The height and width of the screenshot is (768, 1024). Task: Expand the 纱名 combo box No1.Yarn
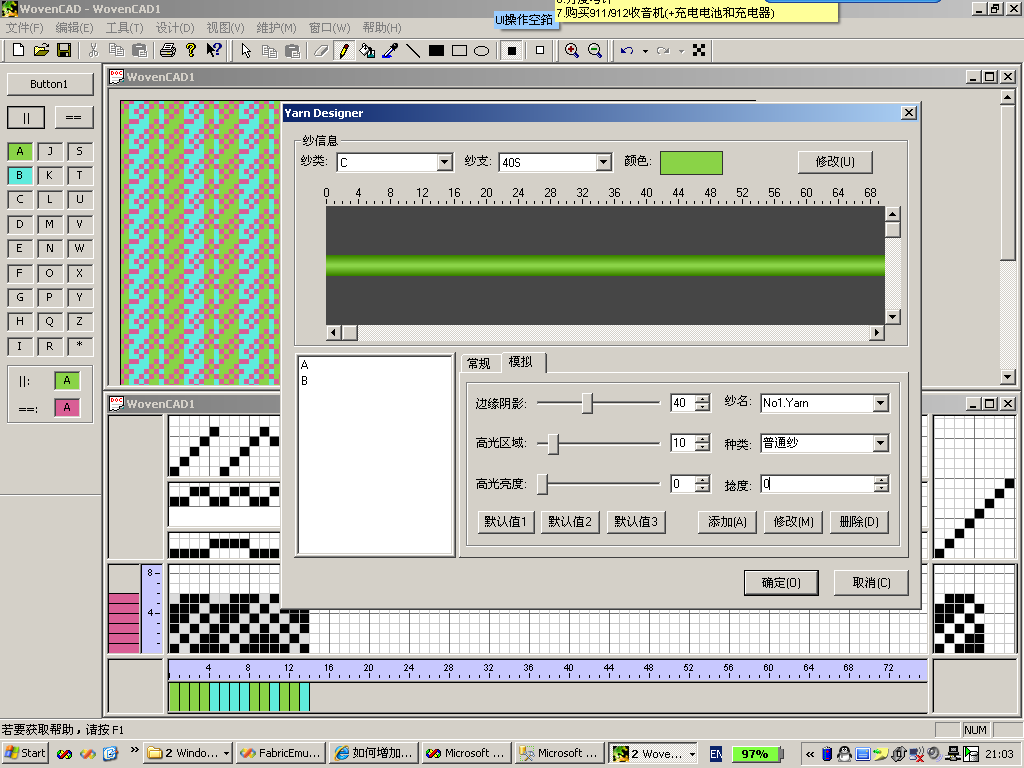coord(880,403)
